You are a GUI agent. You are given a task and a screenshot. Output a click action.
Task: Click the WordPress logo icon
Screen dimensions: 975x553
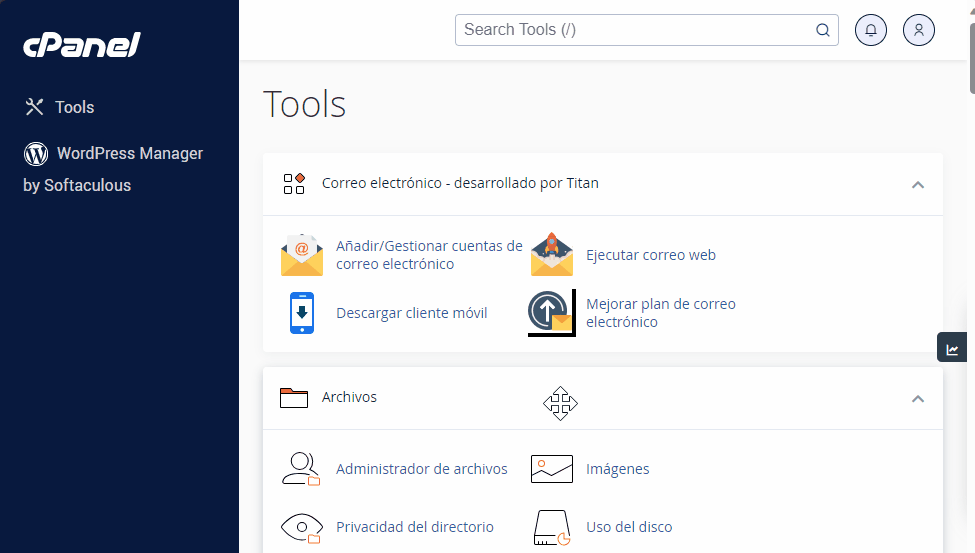click(x=36, y=154)
